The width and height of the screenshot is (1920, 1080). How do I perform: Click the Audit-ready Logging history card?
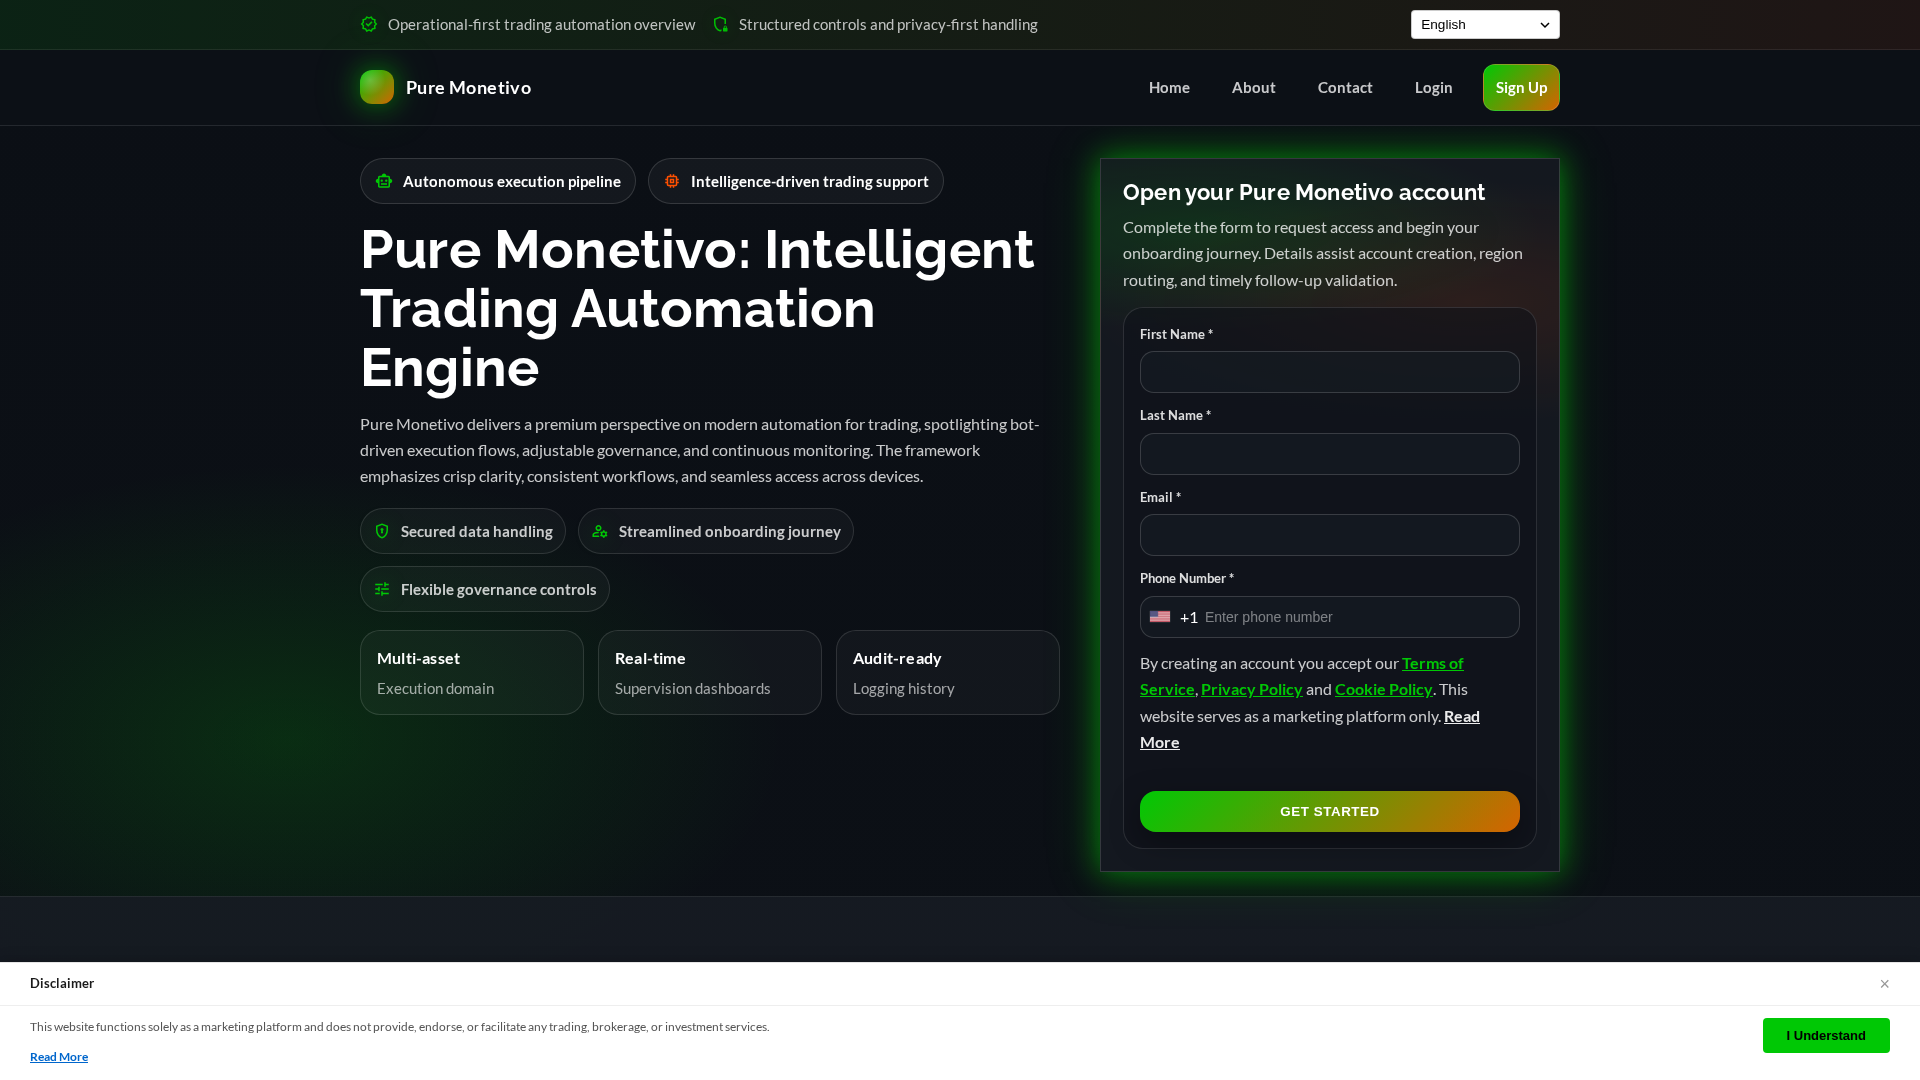(x=947, y=672)
